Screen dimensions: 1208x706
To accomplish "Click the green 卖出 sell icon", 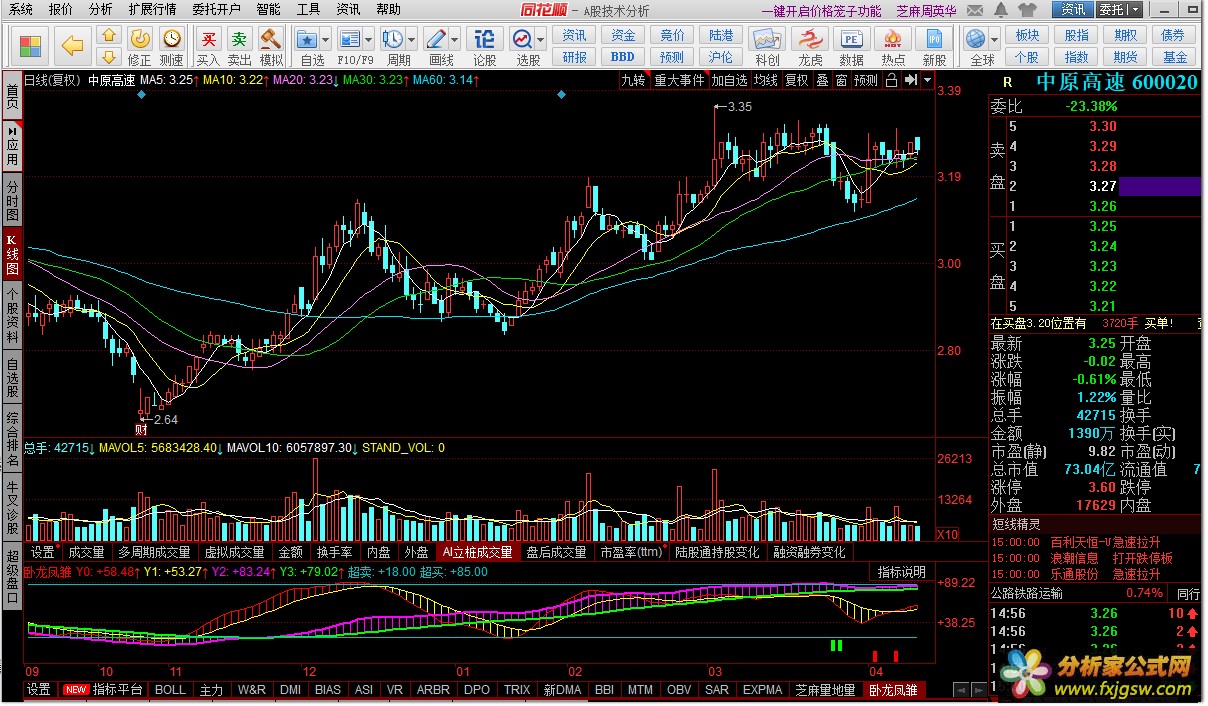I will coord(239,38).
